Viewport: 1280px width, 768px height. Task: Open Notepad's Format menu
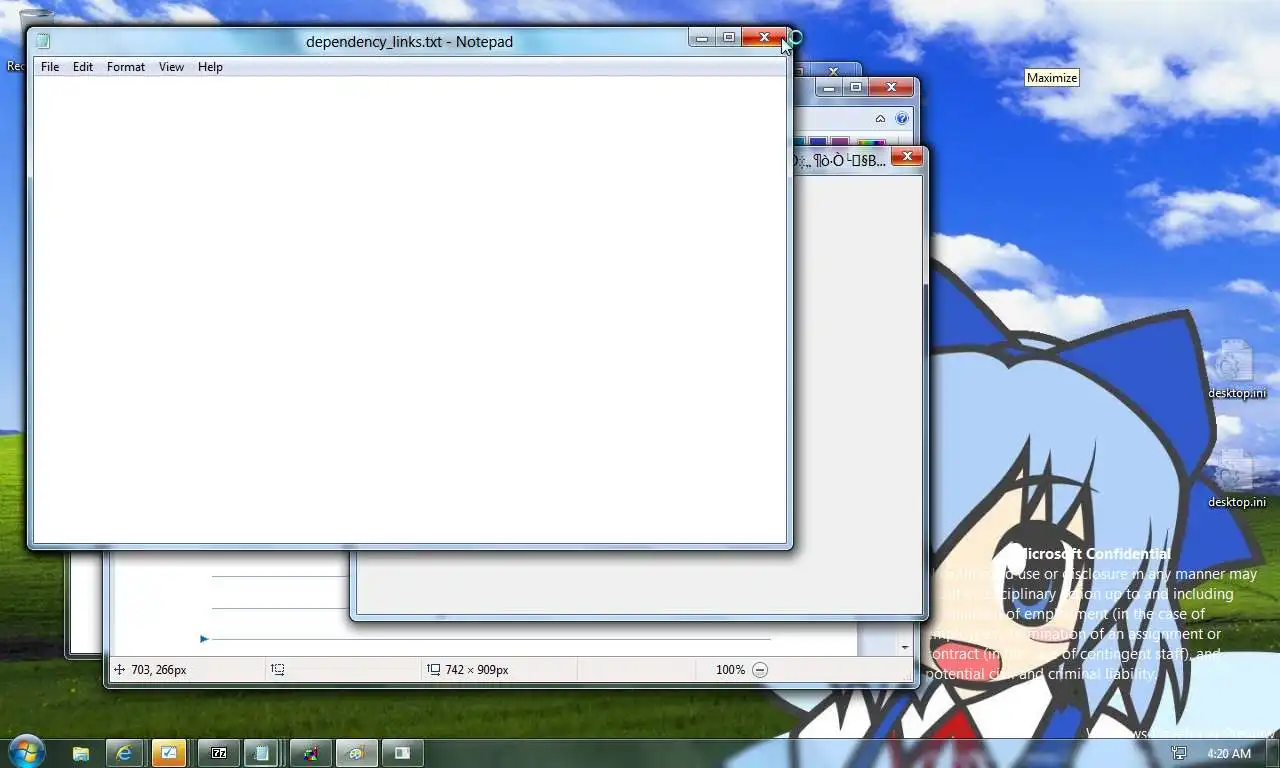point(126,67)
